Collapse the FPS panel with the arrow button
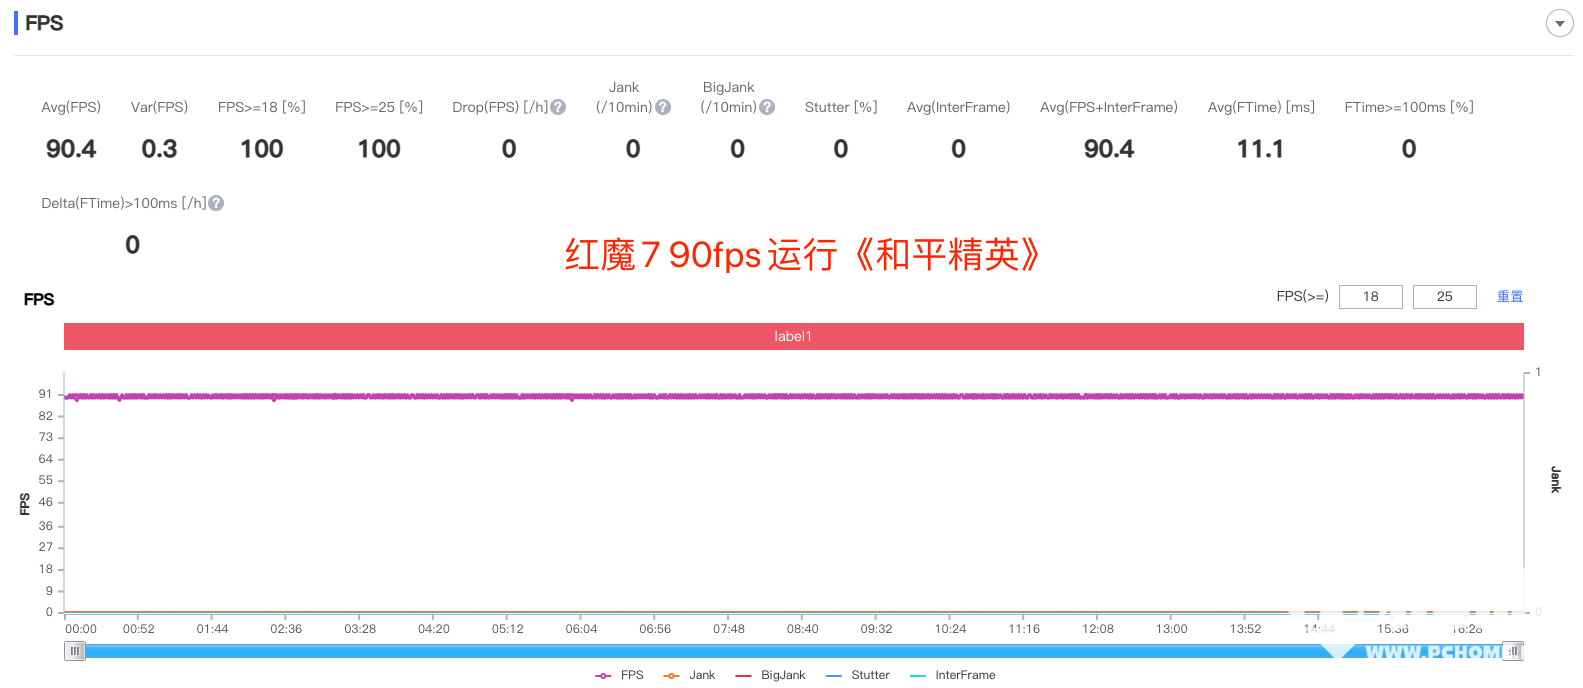Viewport: 1583px width, 688px height. click(x=1559, y=23)
